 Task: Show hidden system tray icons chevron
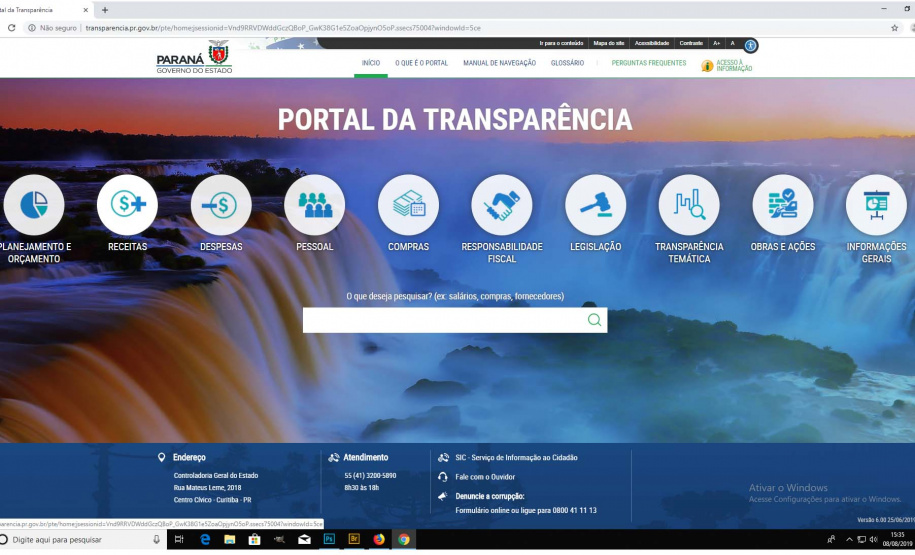(849, 540)
